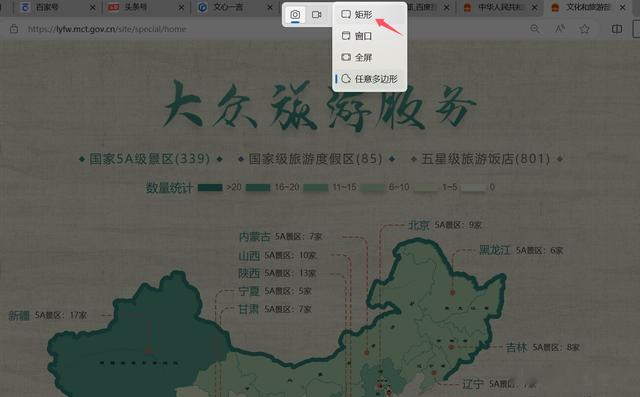
Task: Choose 全屏 fullscreen snip mode
Action: 369,57
